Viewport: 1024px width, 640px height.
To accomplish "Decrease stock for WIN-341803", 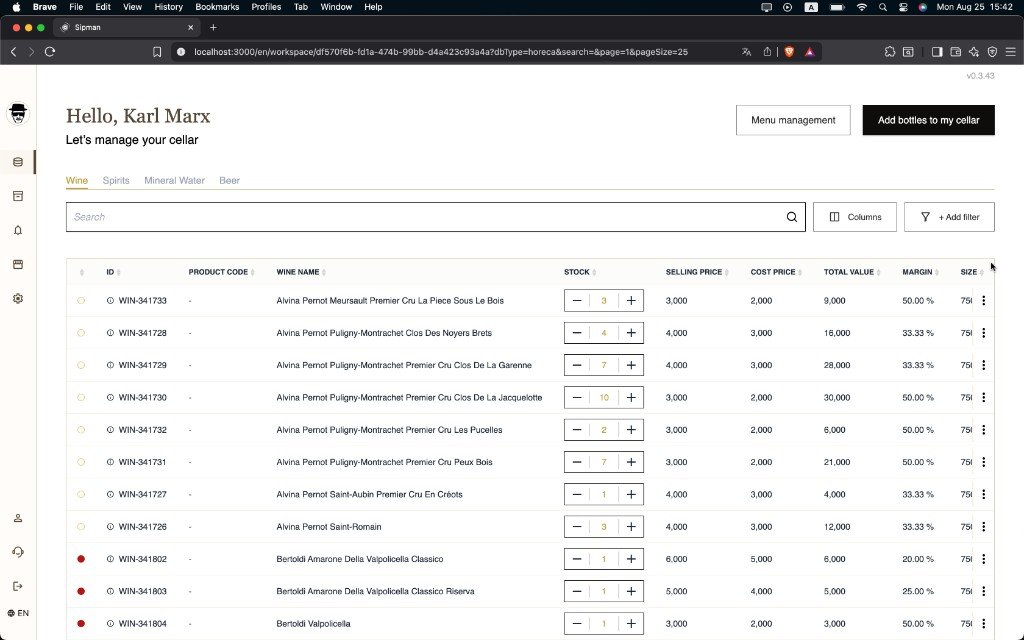I will coord(577,591).
